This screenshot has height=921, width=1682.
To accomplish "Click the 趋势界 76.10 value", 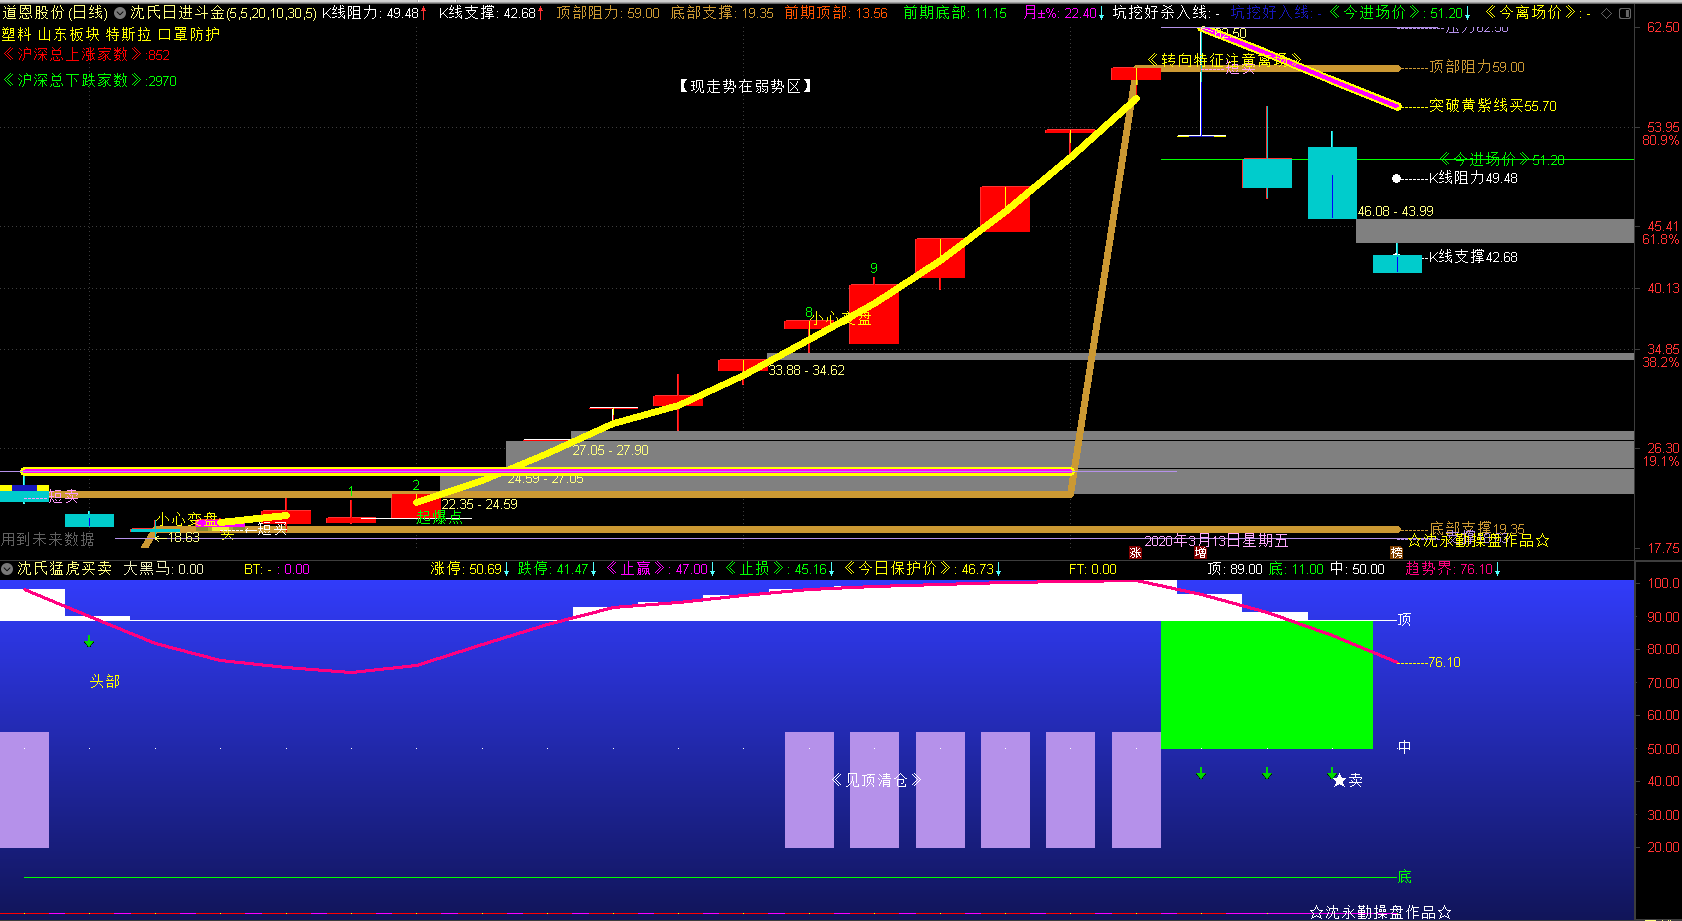I will [x=1453, y=569].
